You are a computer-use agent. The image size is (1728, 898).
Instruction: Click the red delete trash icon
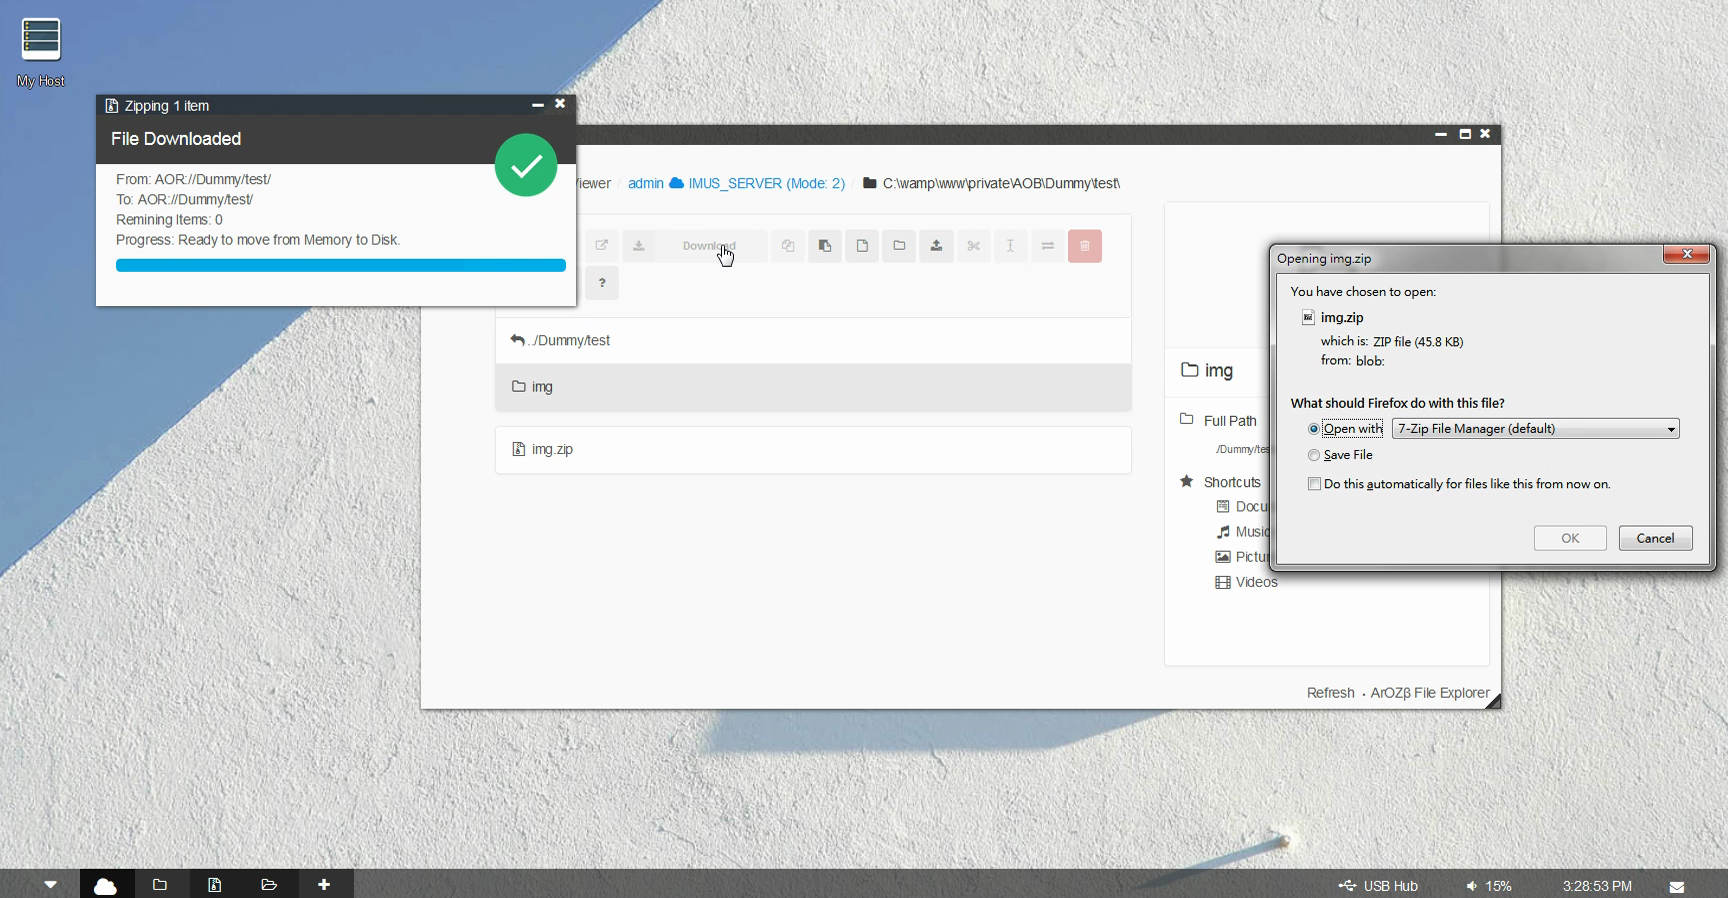pyautogui.click(x=1084, y=246)
